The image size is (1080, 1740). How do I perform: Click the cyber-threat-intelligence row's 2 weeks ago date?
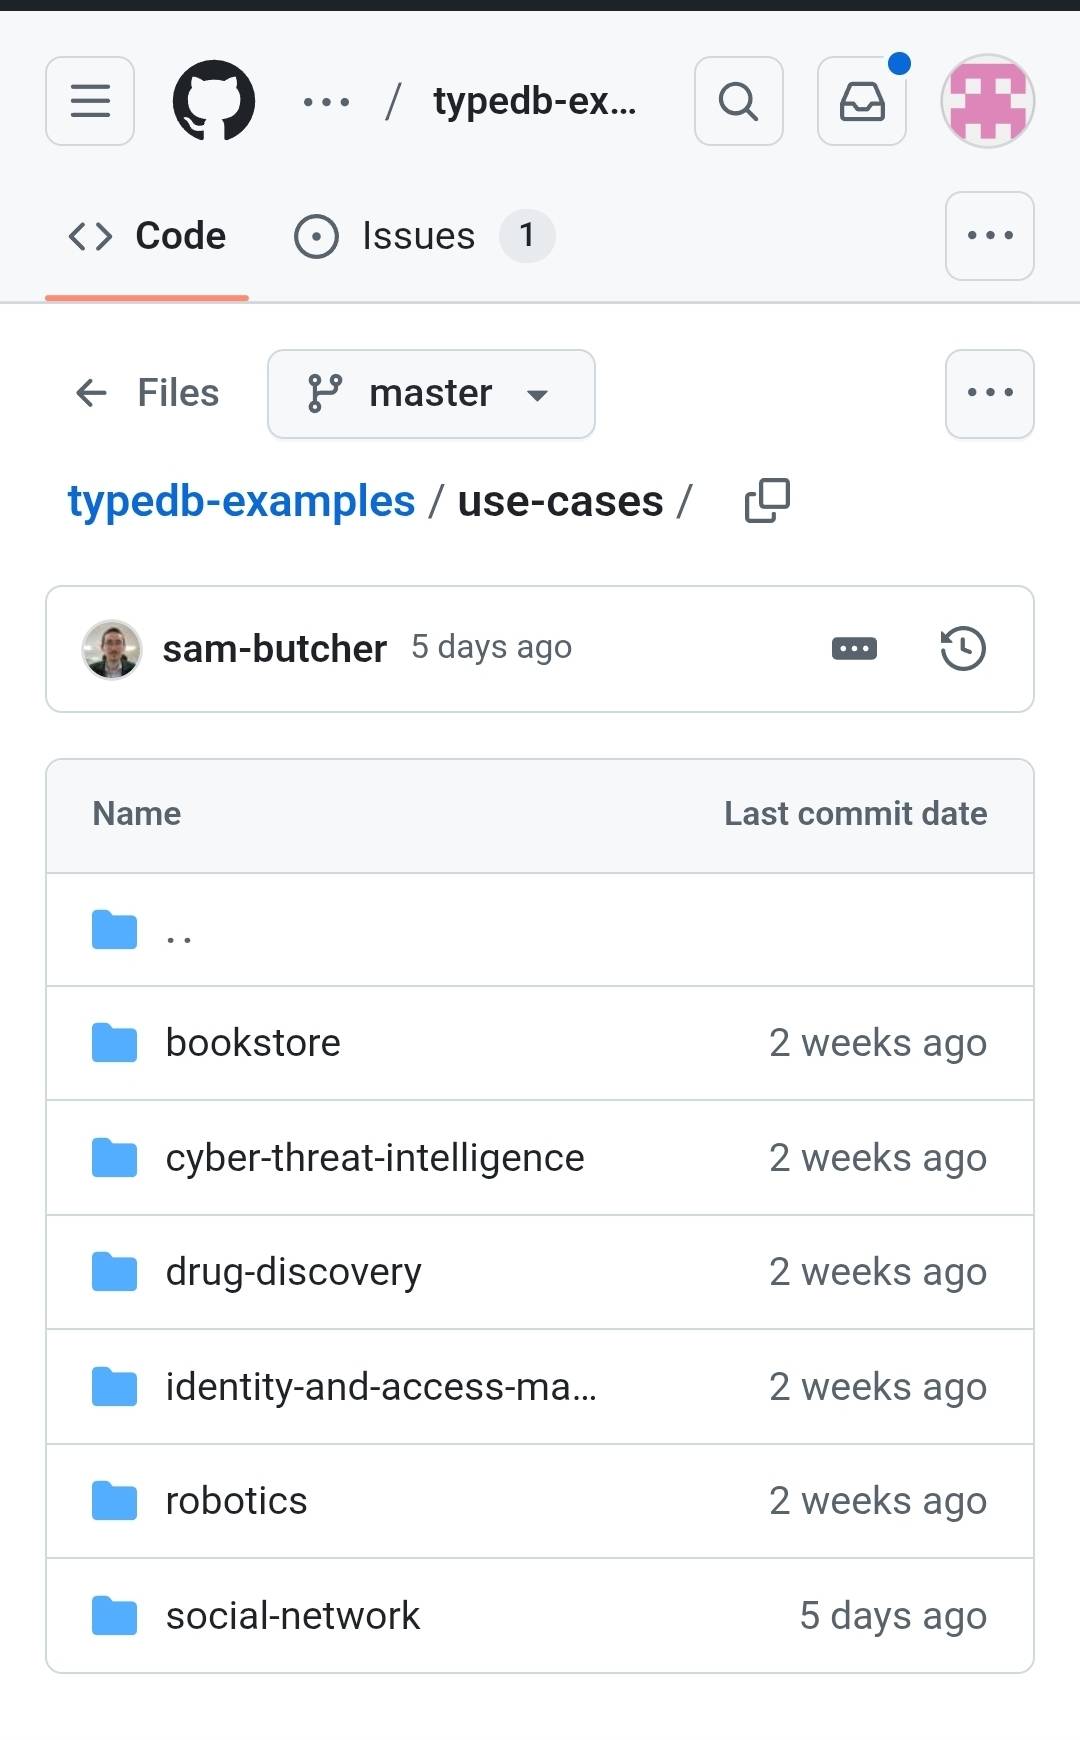click(878, 1158)
